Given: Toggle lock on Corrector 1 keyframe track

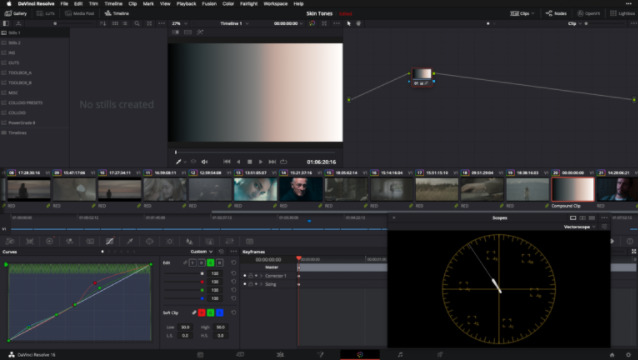Looking at the screenshot, I should tap(251, 276).
